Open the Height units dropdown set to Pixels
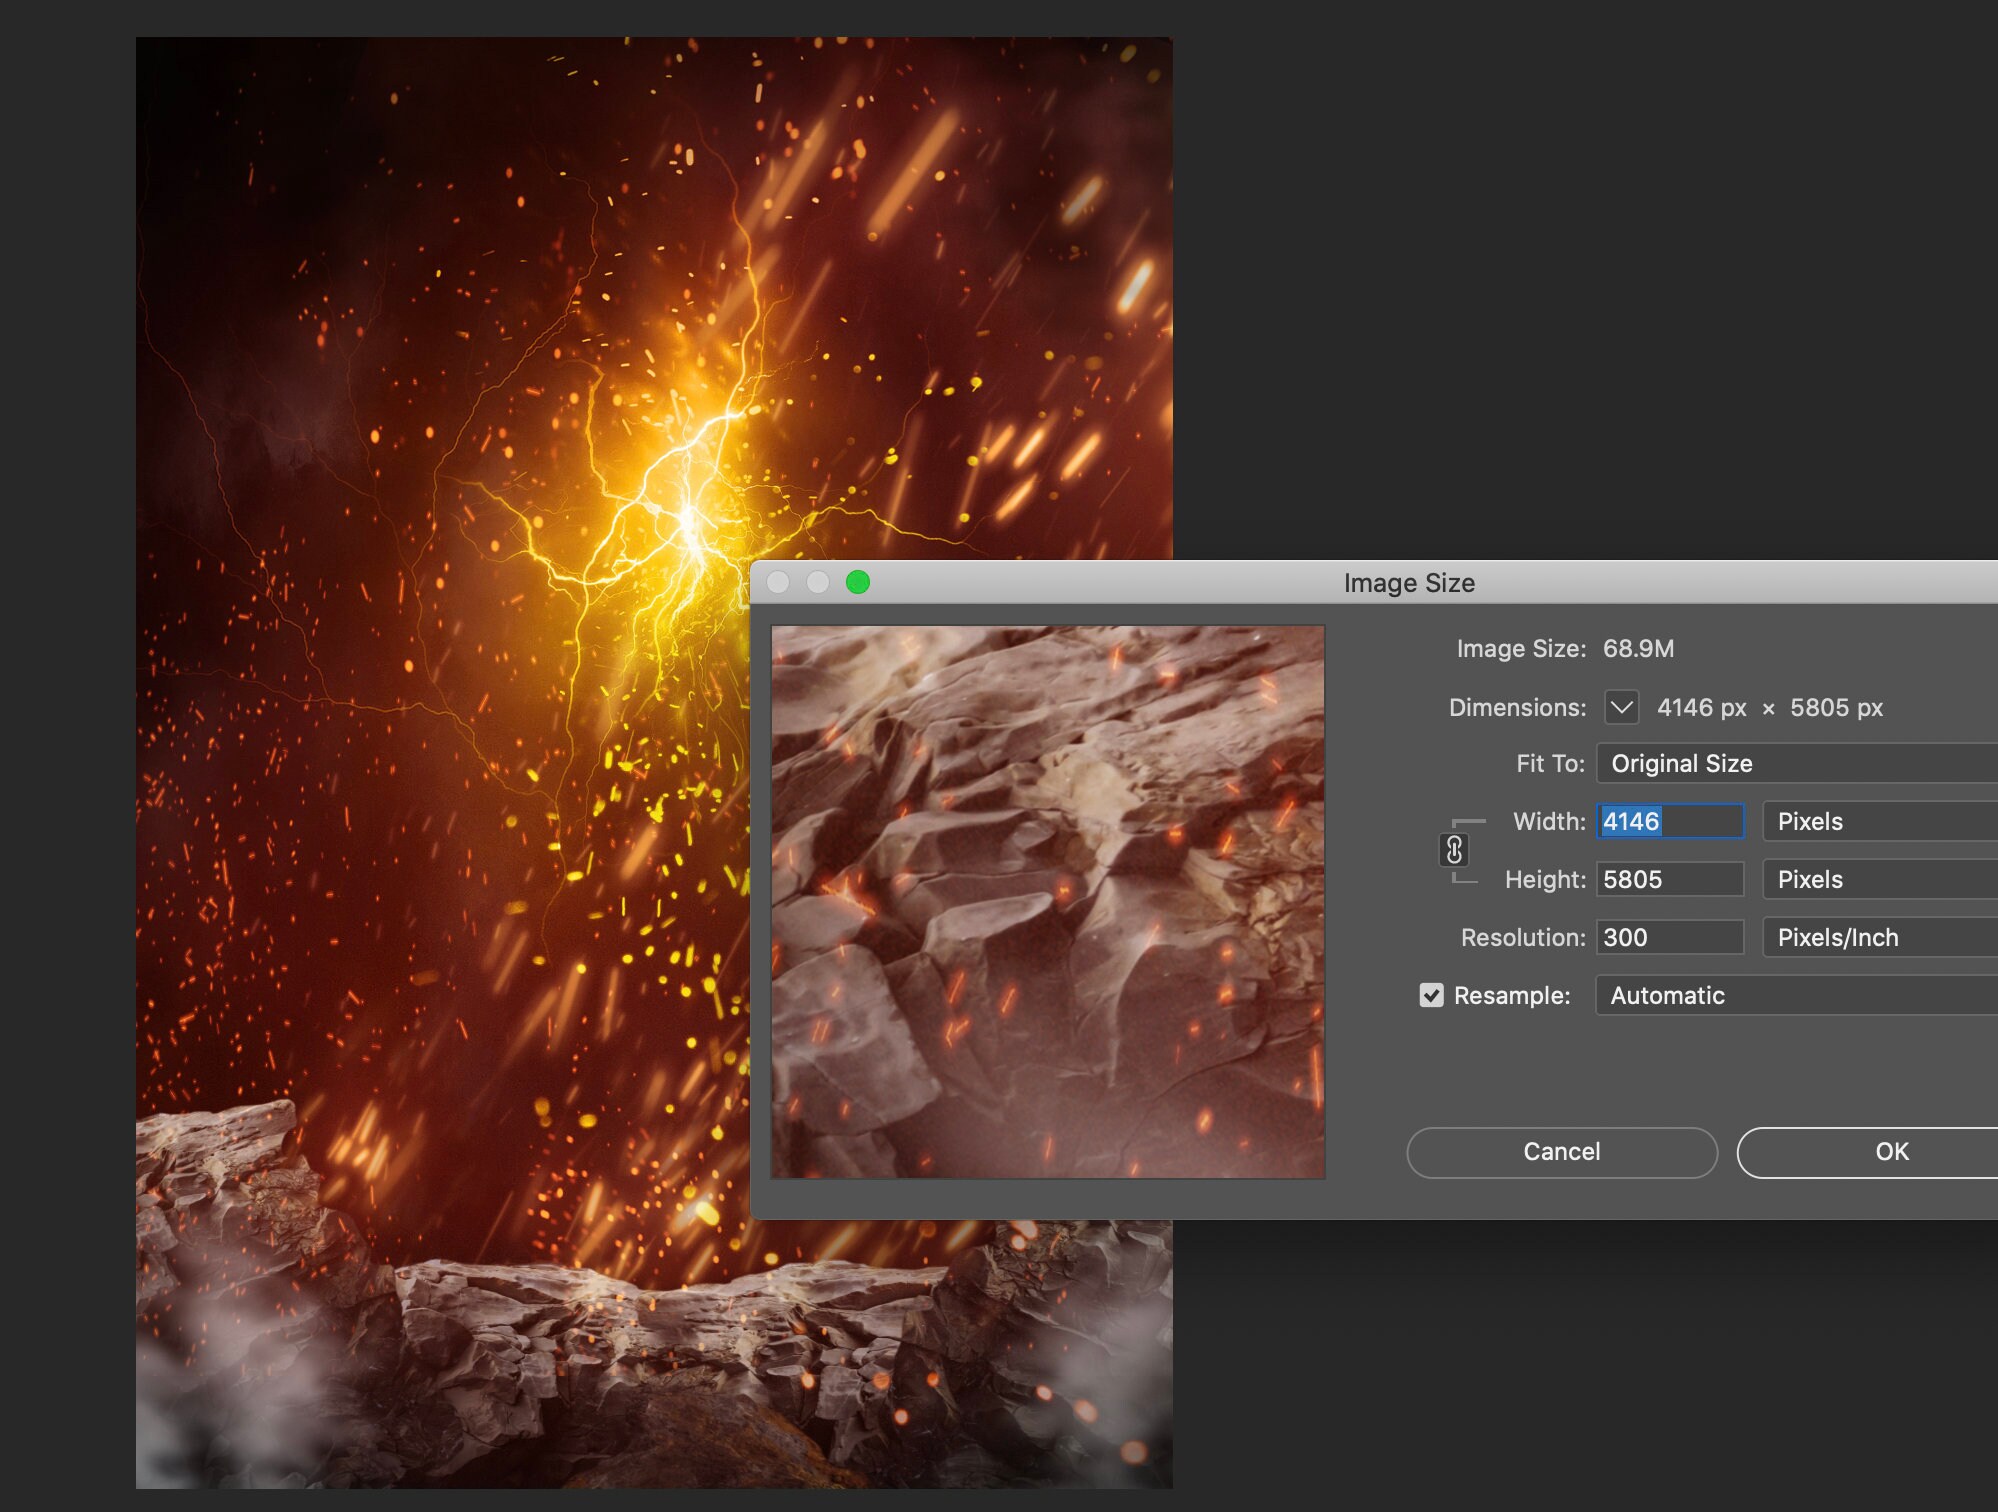Viewport: 1998px width, 1512px height. pyautogui.click(x=1878, y=879)
